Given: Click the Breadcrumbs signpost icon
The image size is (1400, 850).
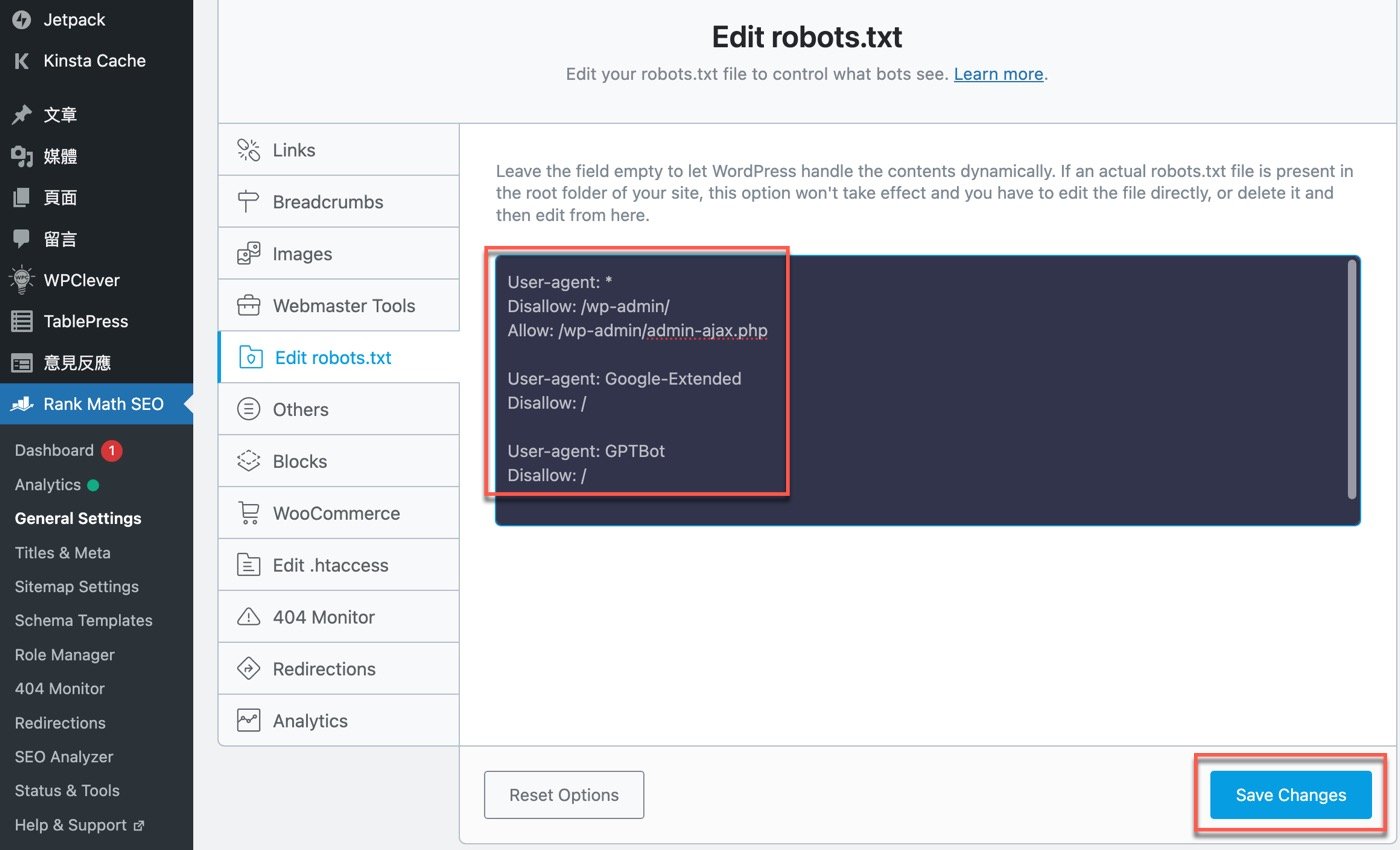Looking at the screenshot, I should [248, 202].
